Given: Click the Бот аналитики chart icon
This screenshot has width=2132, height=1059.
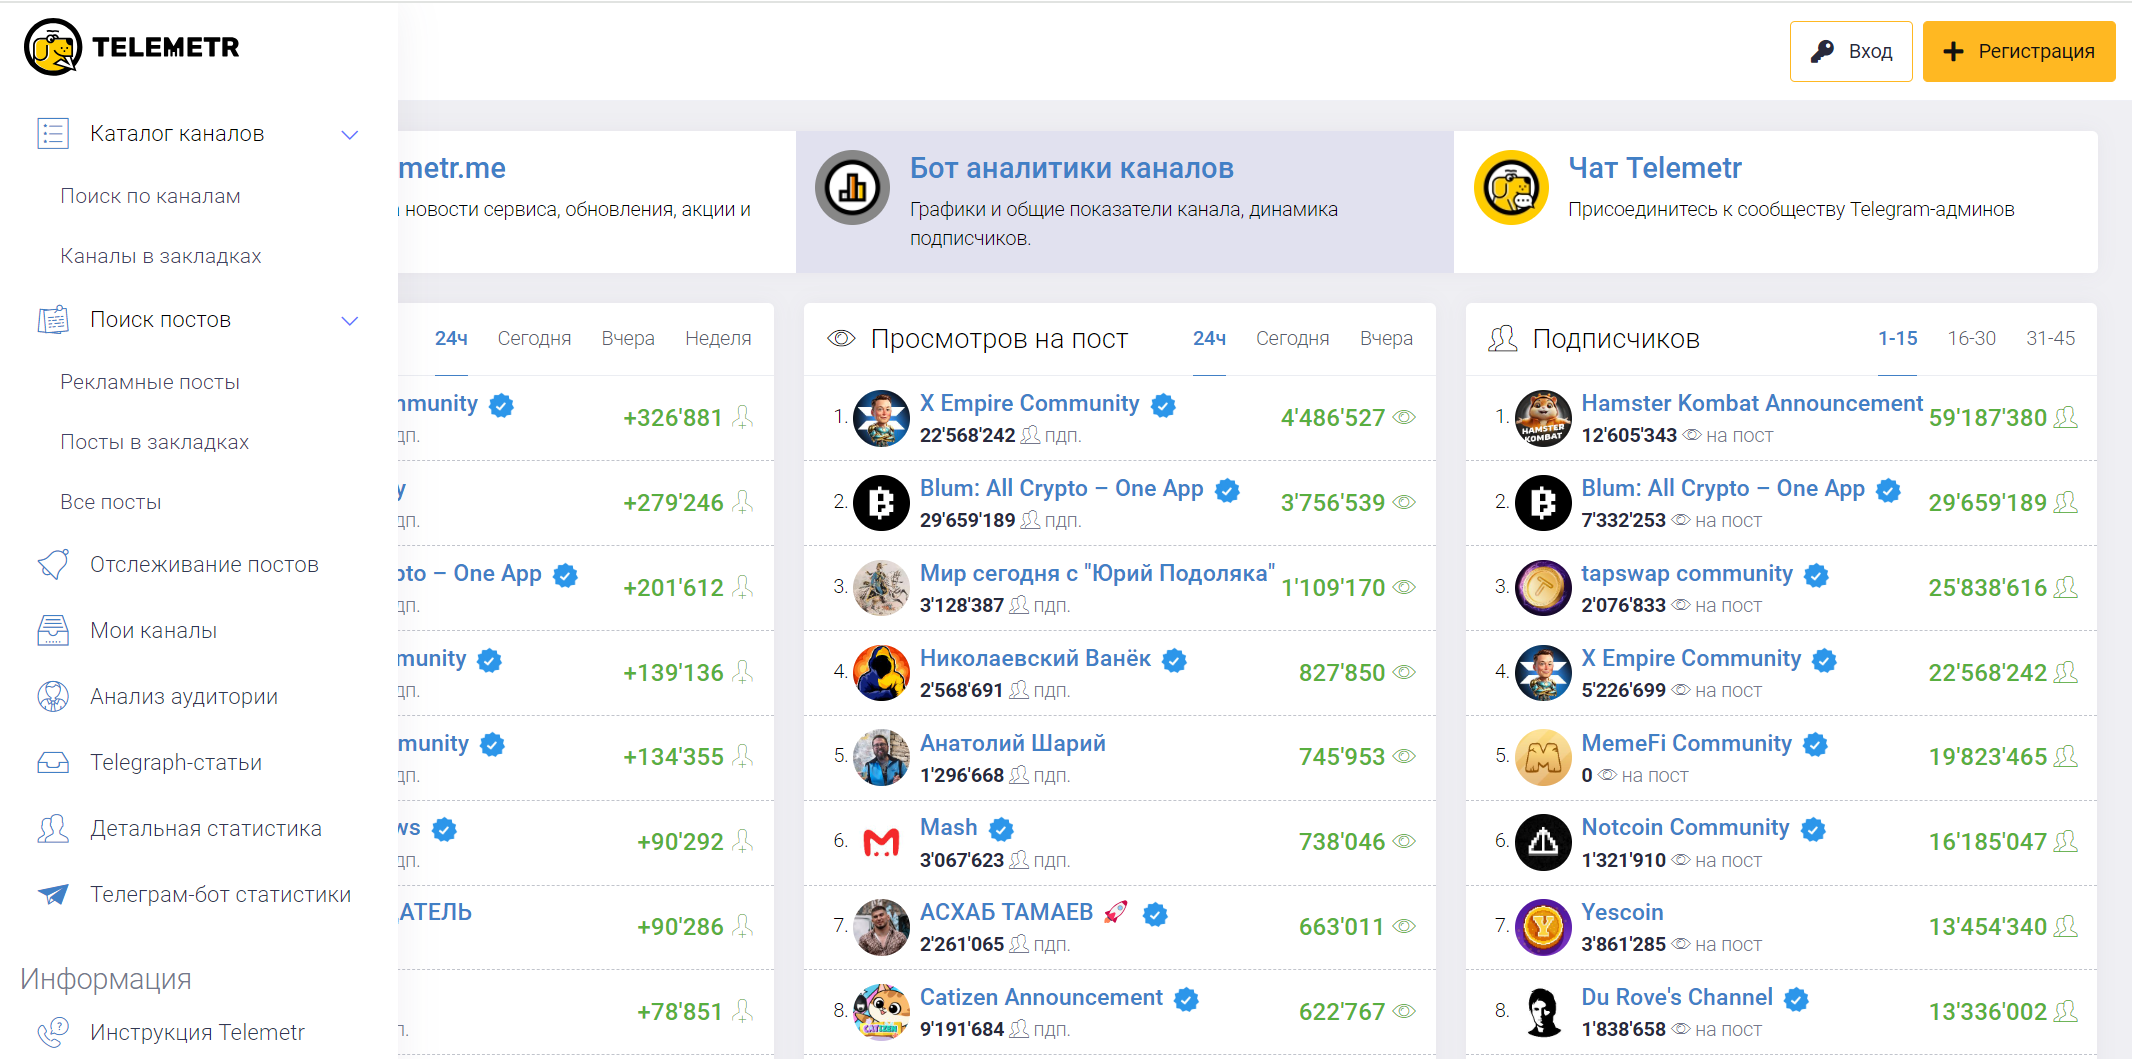Looking at the screenshot, I should point(852,187).
